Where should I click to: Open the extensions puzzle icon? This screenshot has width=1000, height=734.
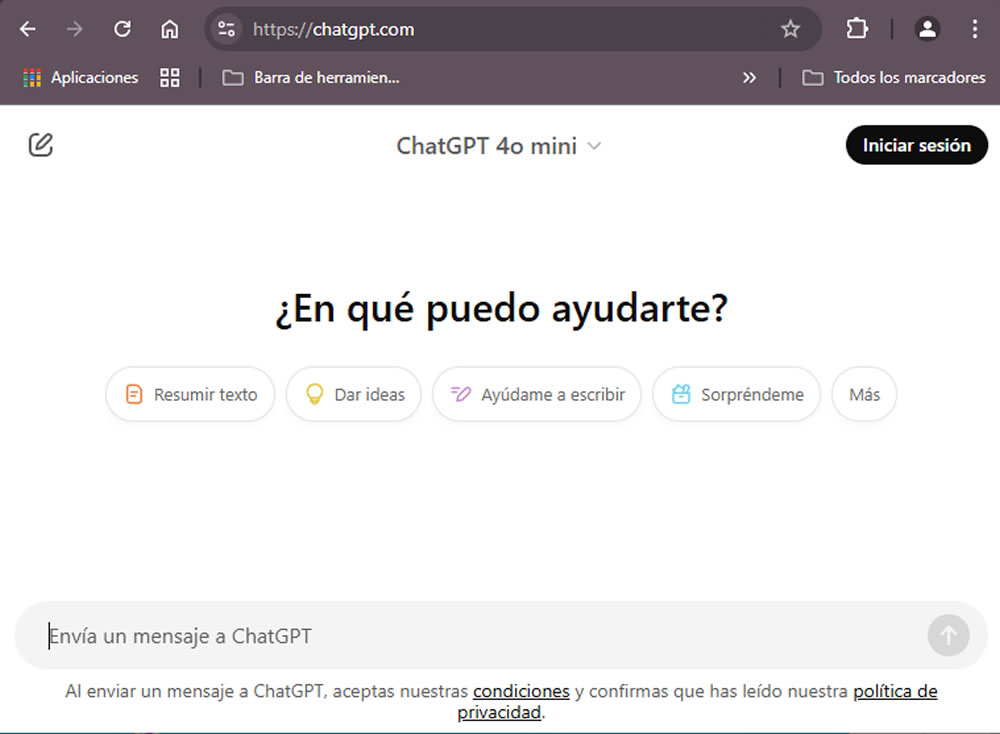pyautogui.click(x=857, y=29)
